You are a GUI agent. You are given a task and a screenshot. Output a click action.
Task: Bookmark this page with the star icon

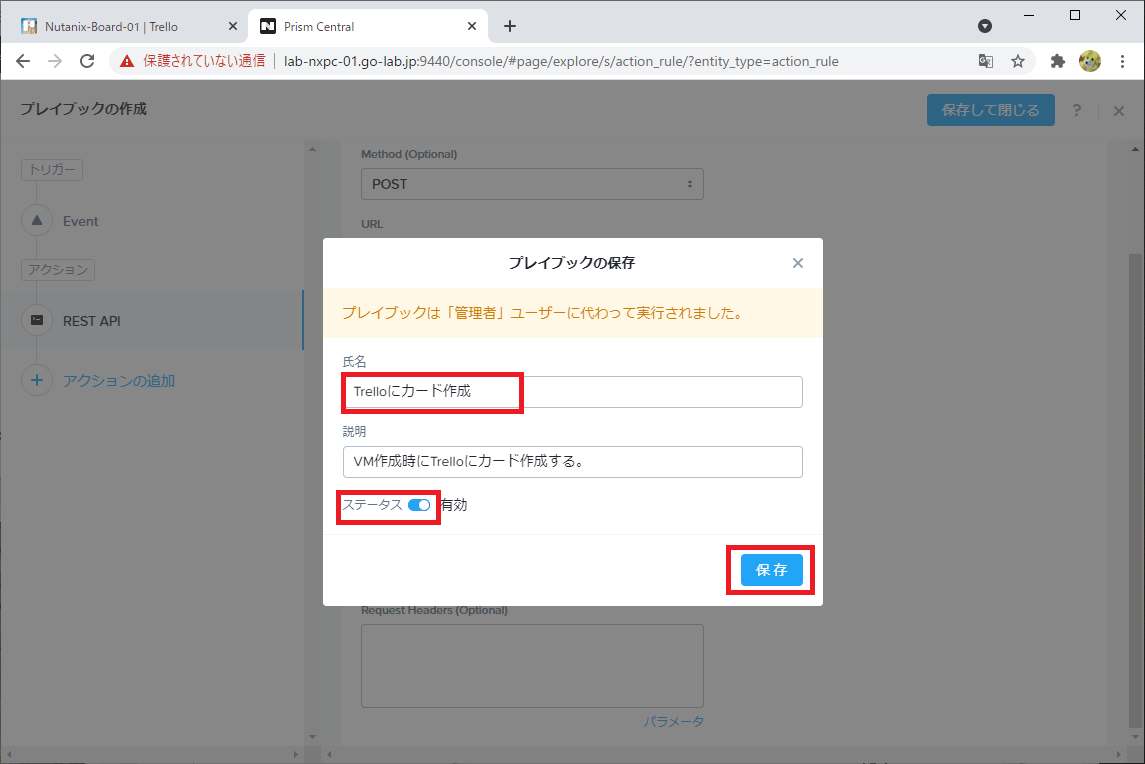tap(1018, 61)
